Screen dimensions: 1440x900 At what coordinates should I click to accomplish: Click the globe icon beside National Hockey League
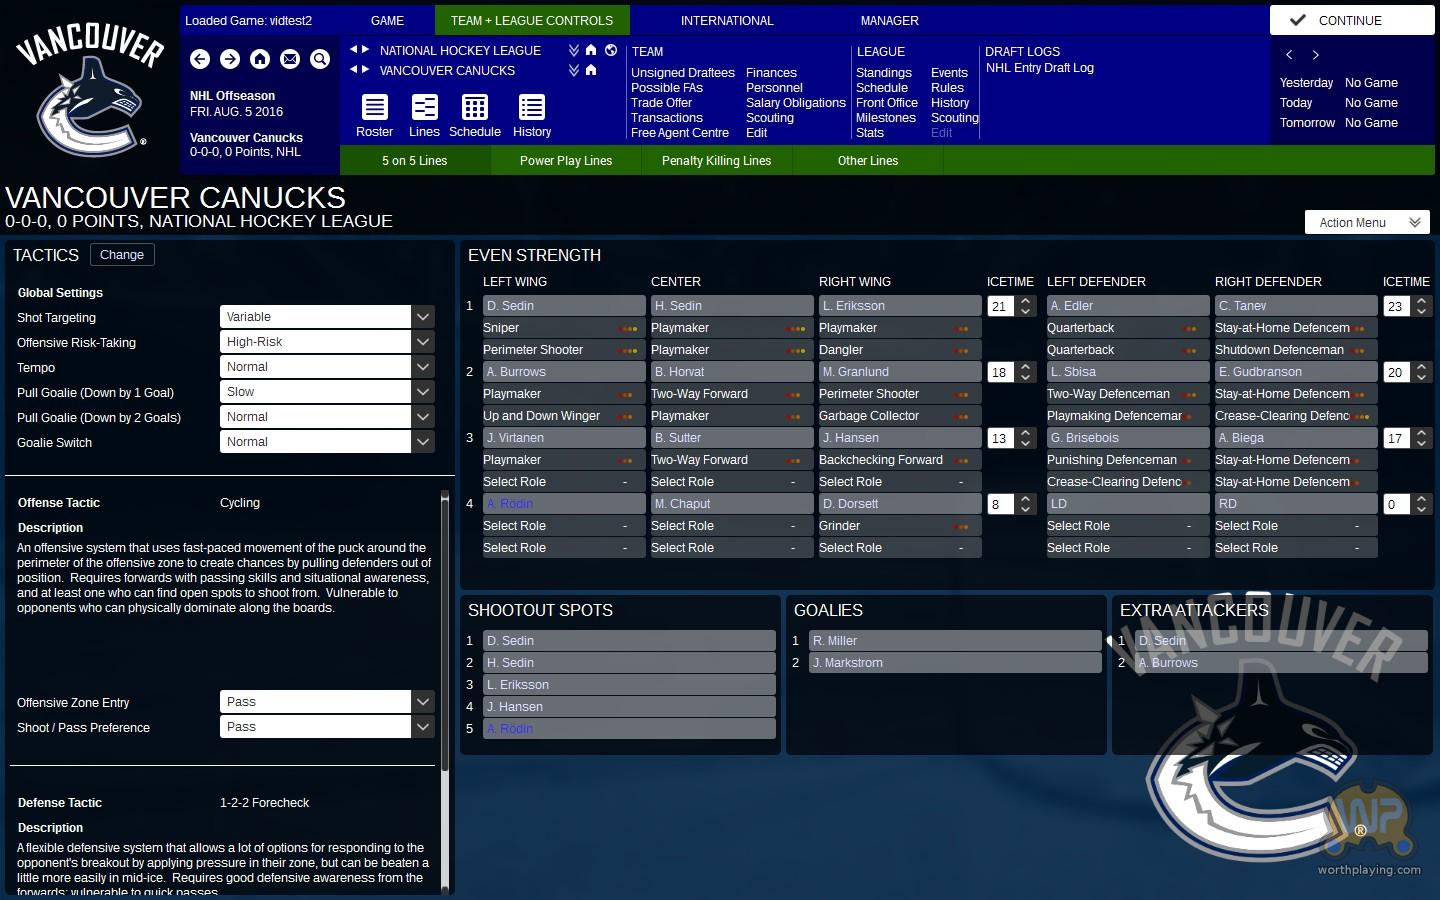[x=611, y=50]
